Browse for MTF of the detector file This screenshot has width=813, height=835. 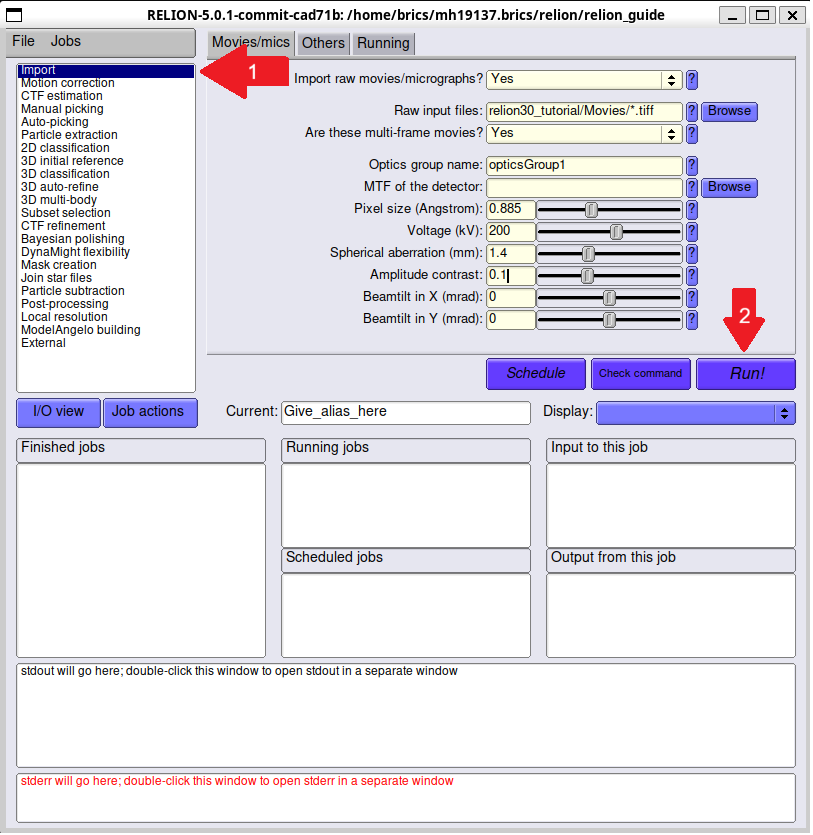(x=729, y=187)
